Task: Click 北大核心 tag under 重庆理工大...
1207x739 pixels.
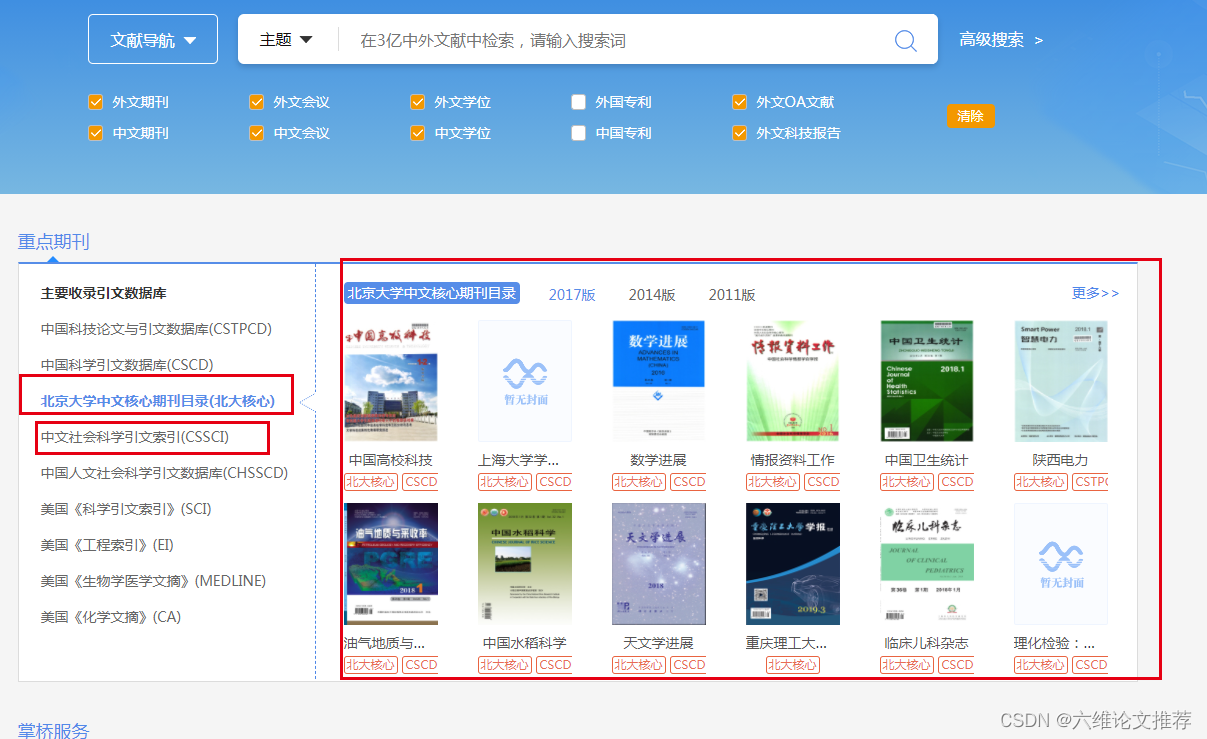Action: 793,665
